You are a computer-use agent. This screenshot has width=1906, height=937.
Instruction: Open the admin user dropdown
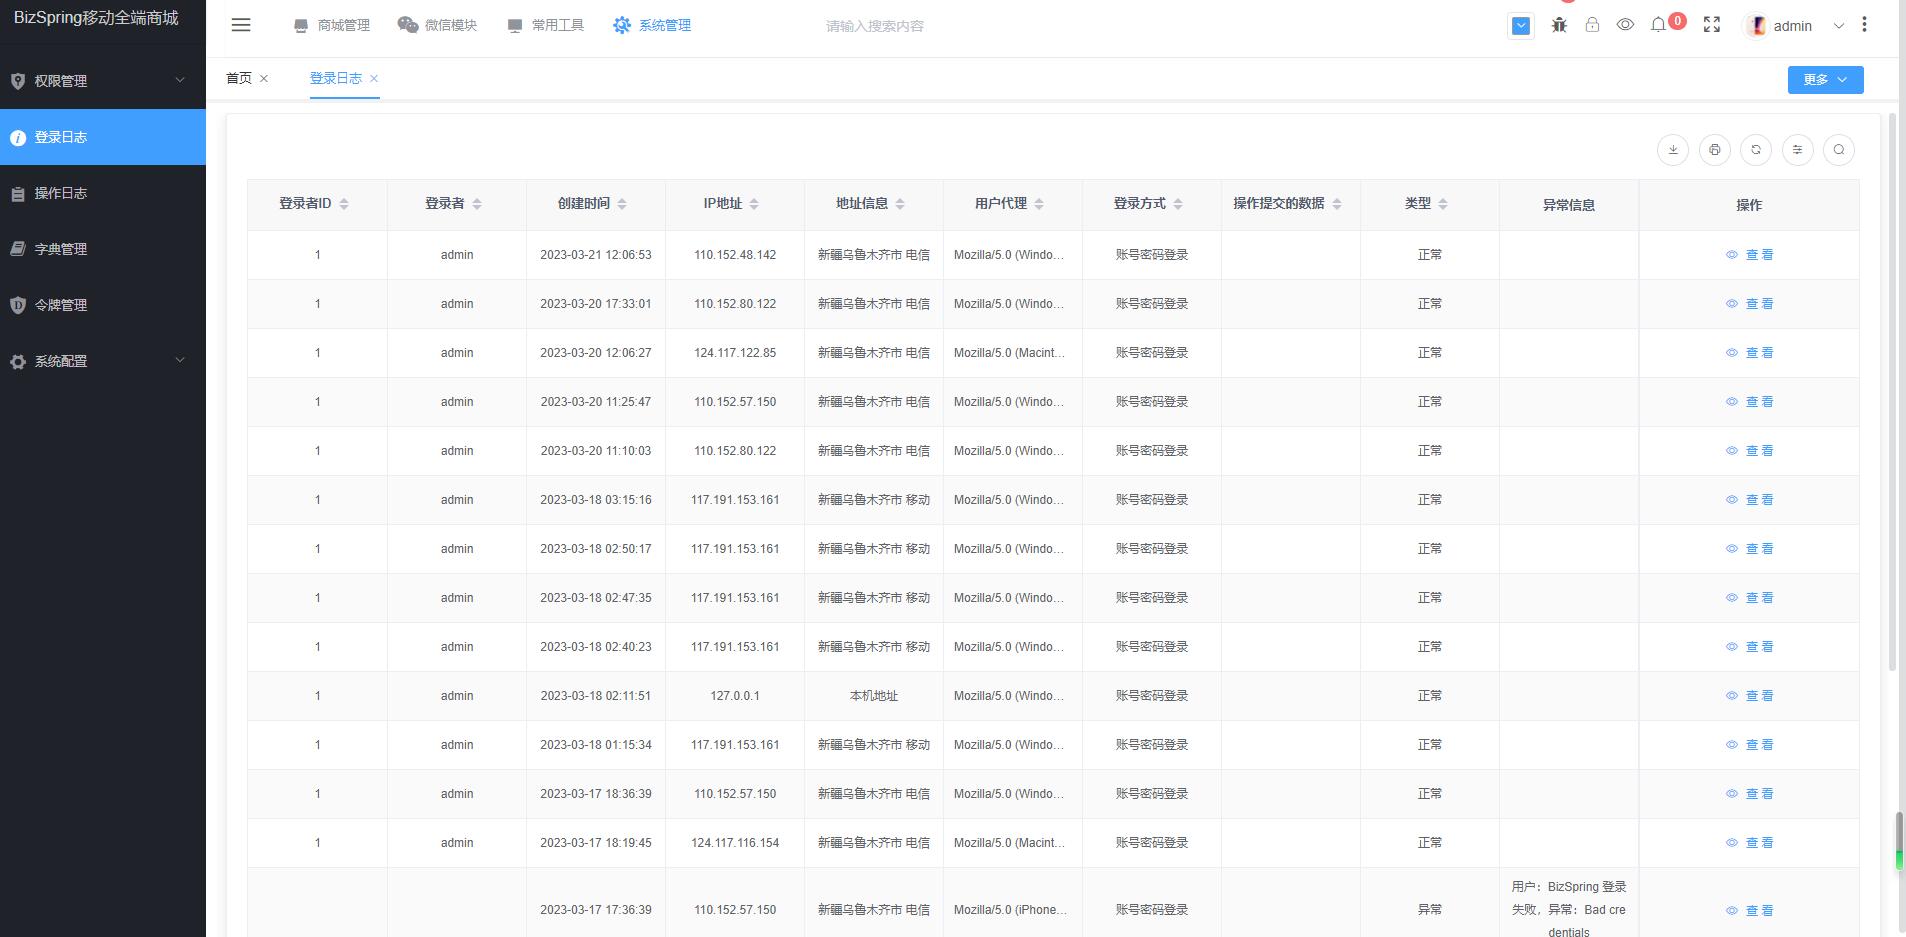(x=1794, y=26)
